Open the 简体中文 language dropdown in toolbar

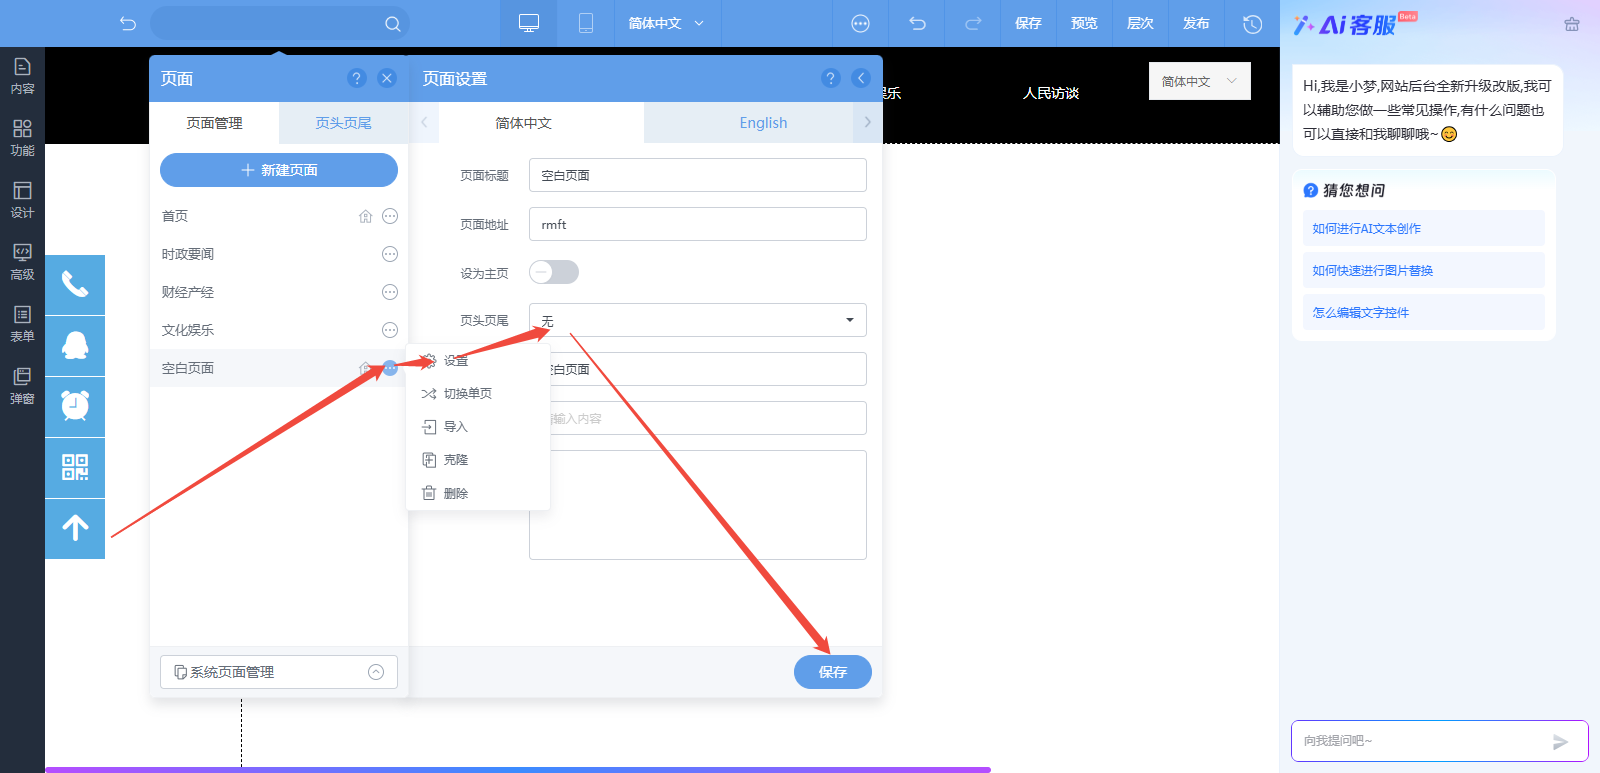point(666,23)
